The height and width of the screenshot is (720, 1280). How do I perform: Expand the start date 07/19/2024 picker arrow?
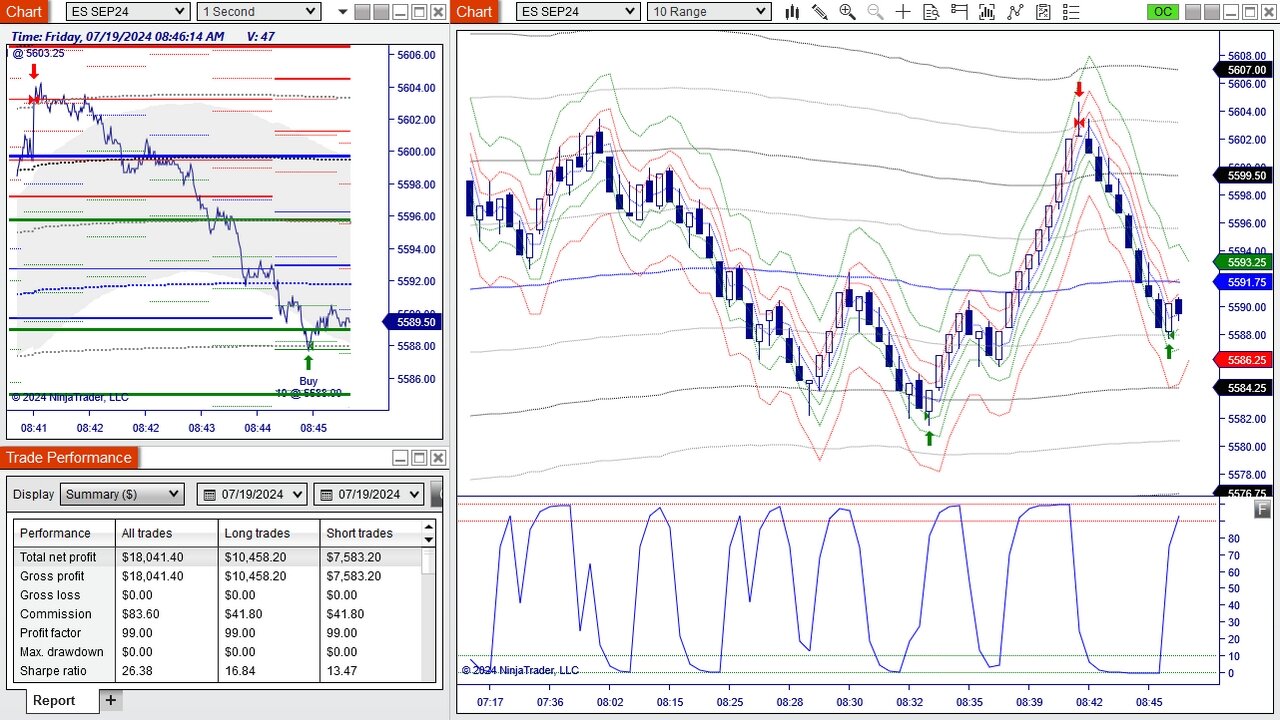click(299, 494)
